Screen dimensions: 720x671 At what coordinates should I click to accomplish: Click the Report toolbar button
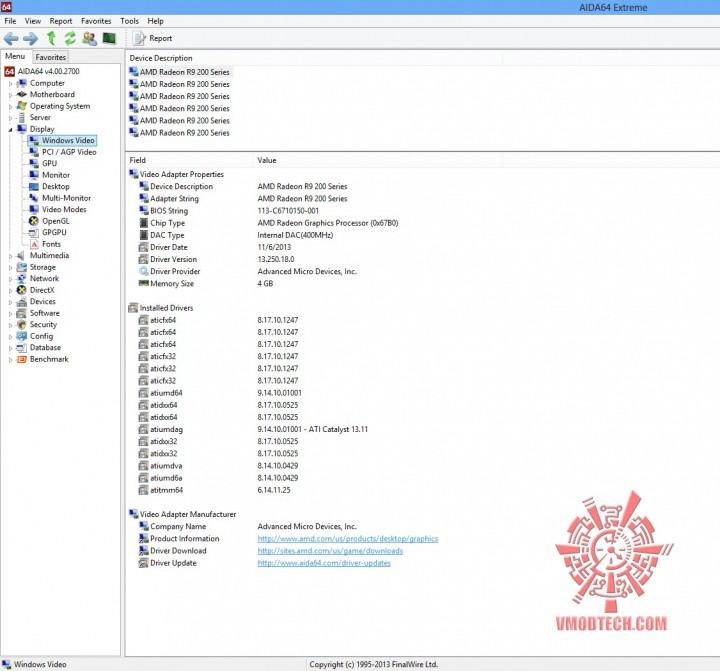coord(152,39)
